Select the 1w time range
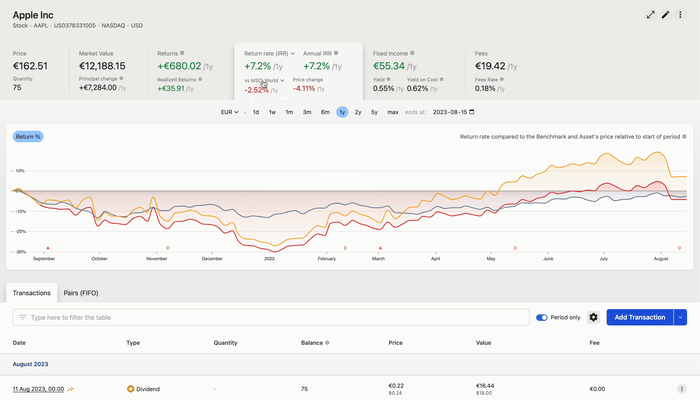 (x=272, y=112)
